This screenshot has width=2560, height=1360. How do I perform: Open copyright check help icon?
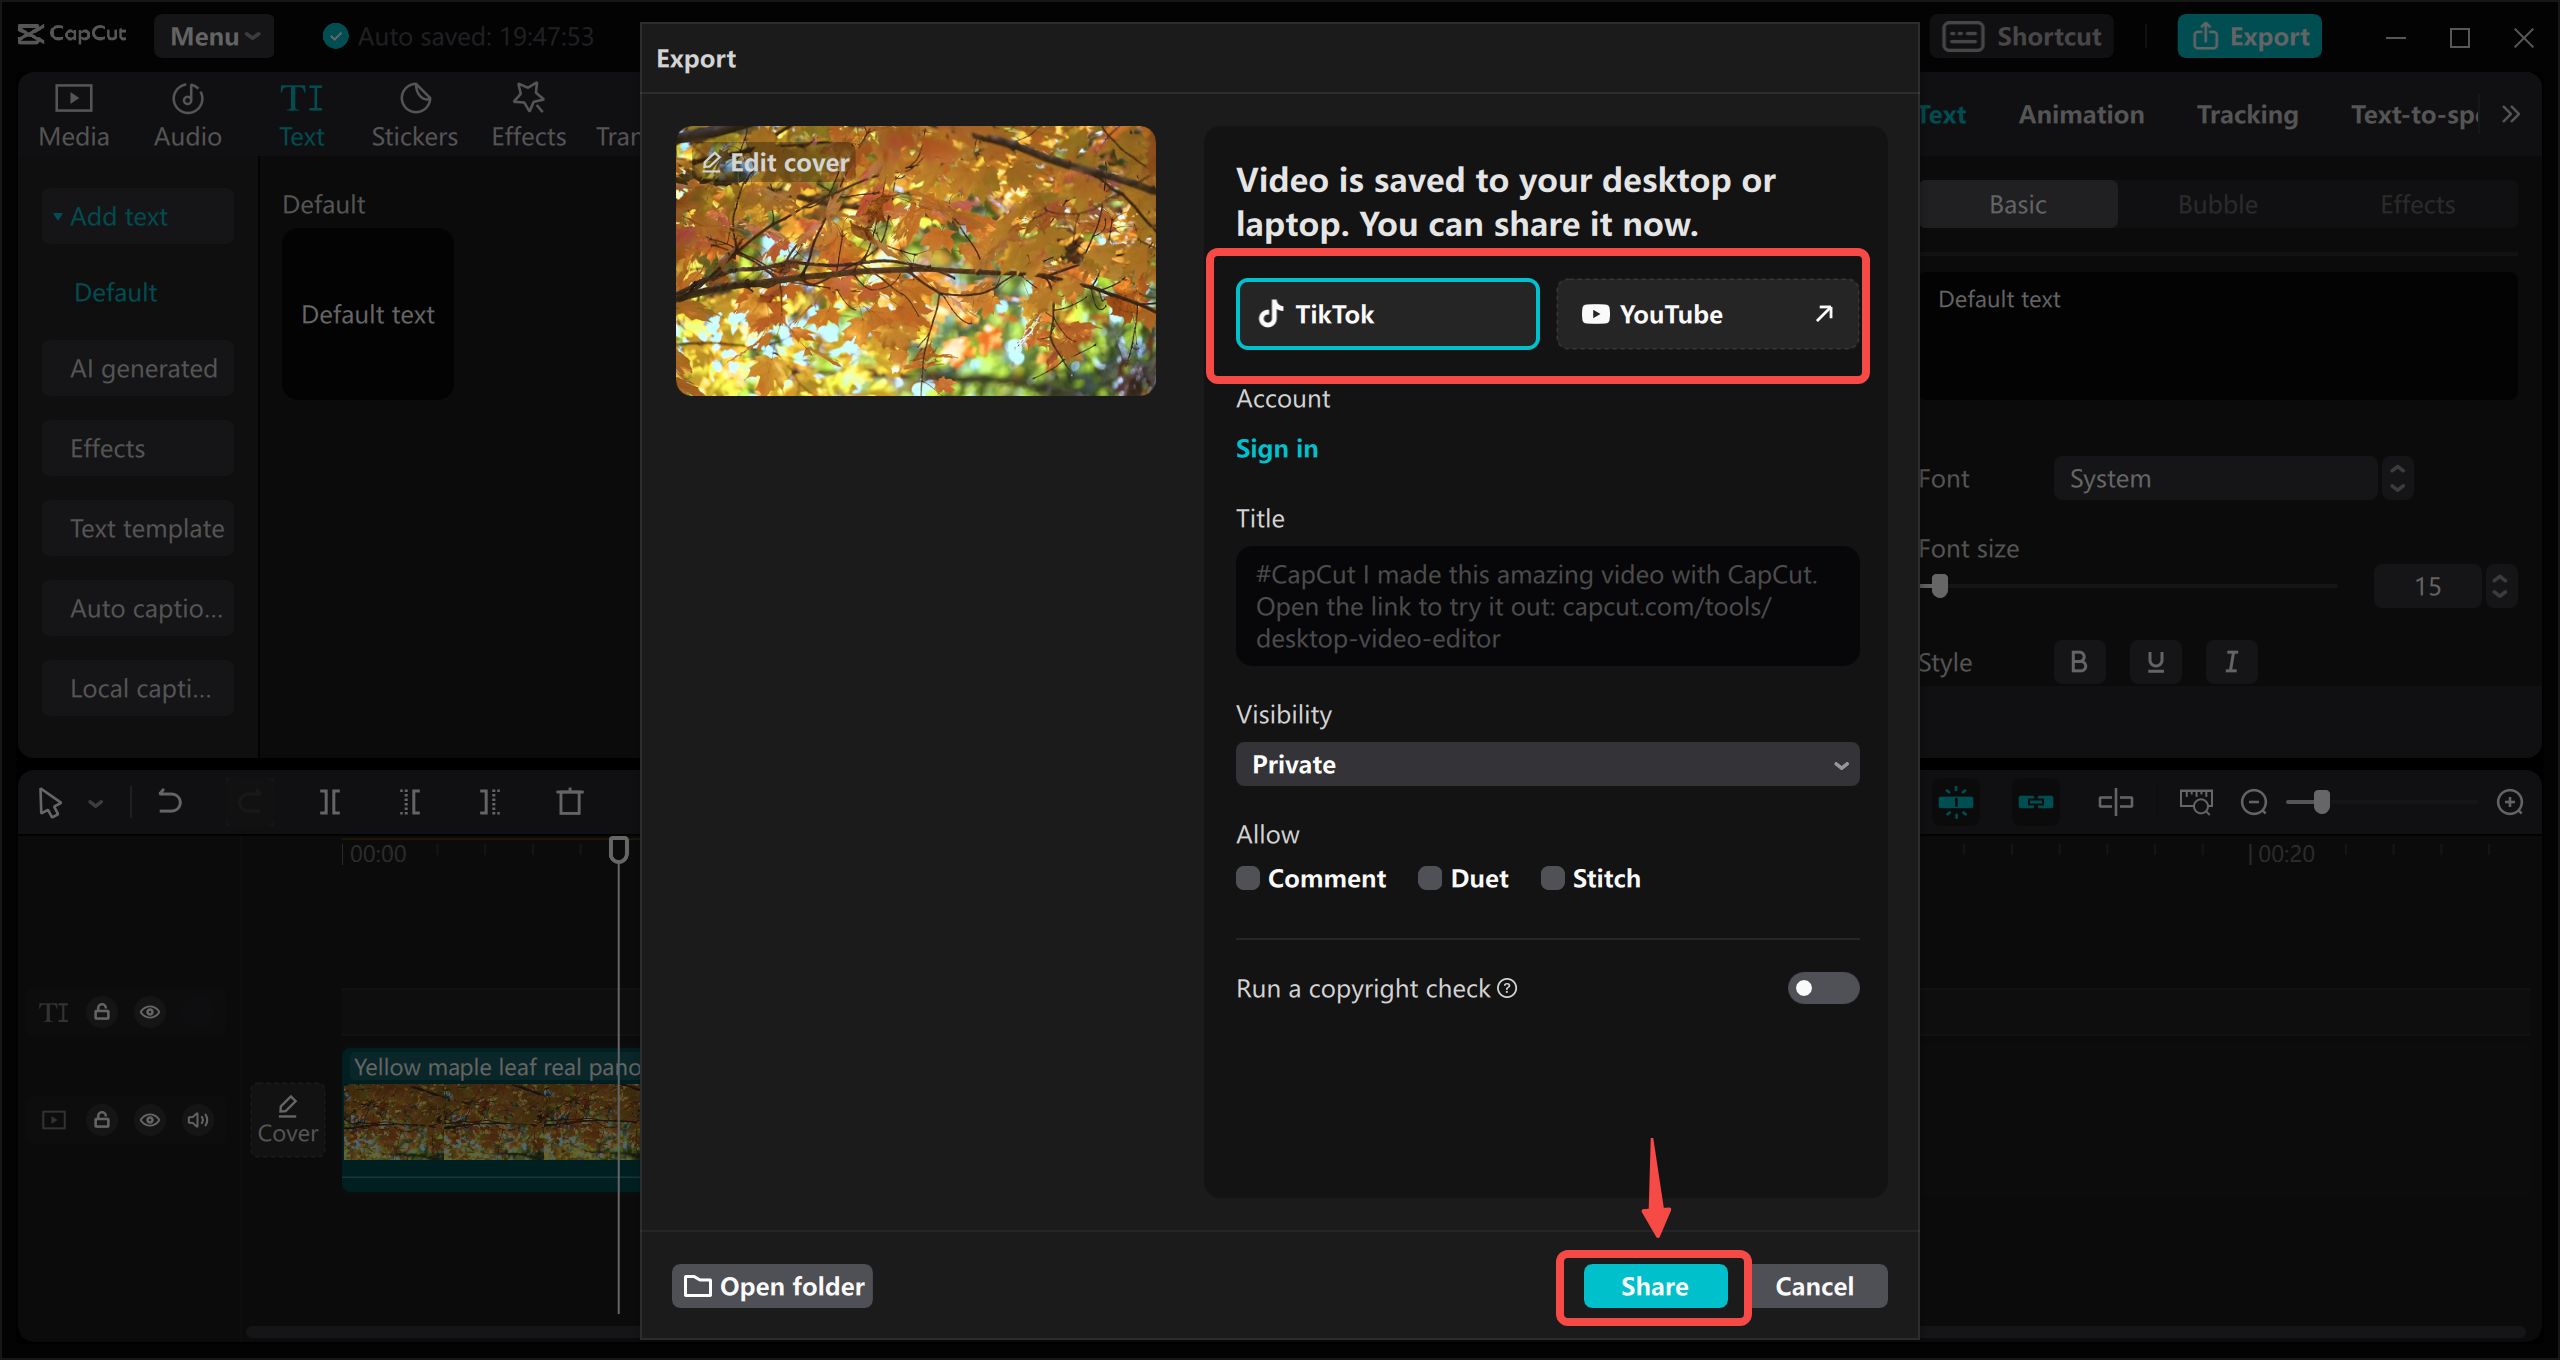coord(1507,988)
